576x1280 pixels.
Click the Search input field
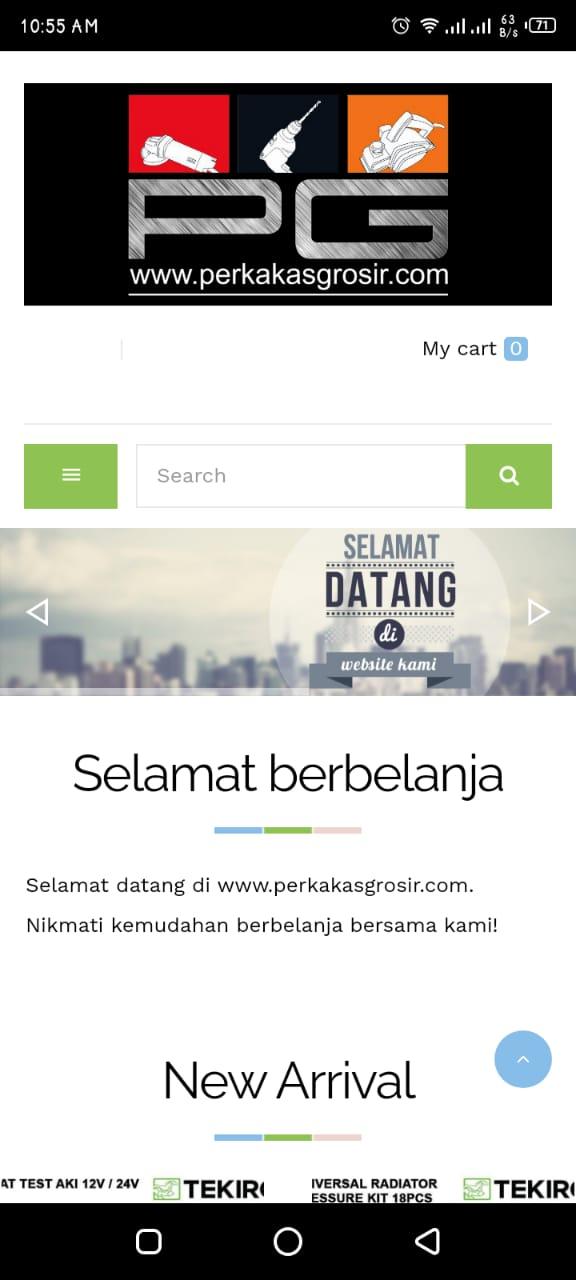pyautogui.click(x=301, y=476)
